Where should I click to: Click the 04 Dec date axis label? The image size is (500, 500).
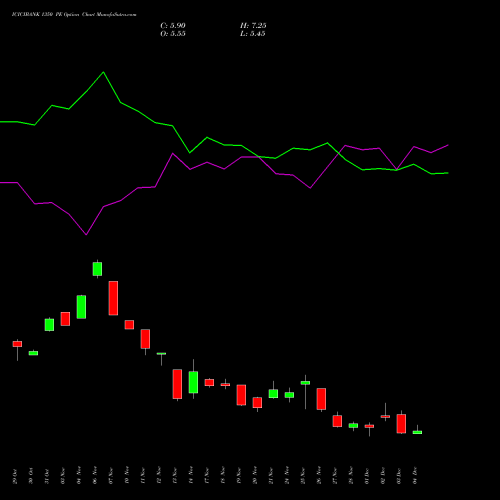[415, 476]
